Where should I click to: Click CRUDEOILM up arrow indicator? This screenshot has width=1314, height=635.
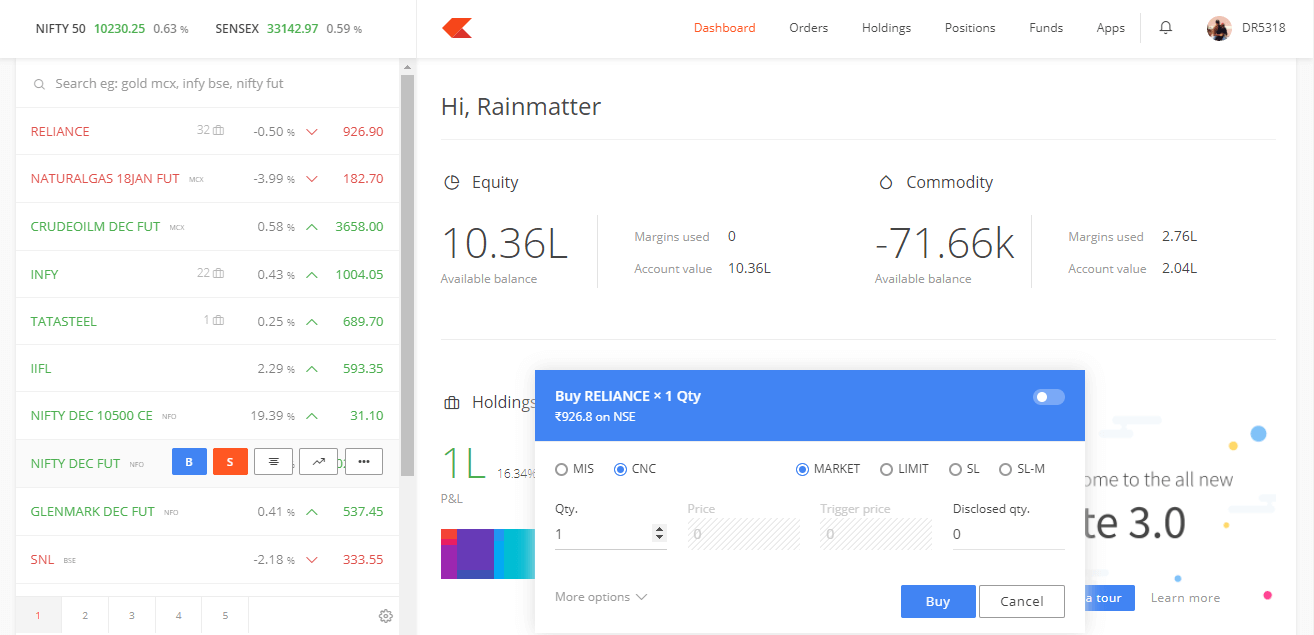(312, 227)
